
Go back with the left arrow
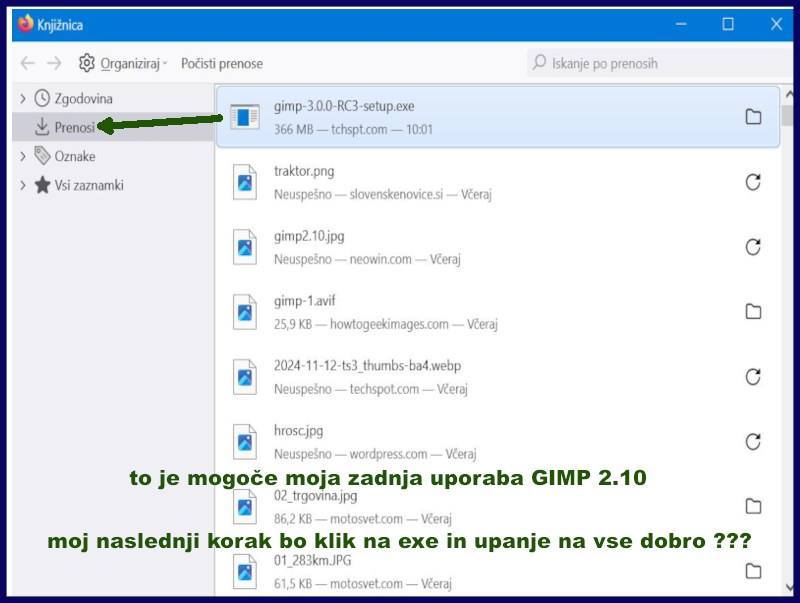(28, 63)
